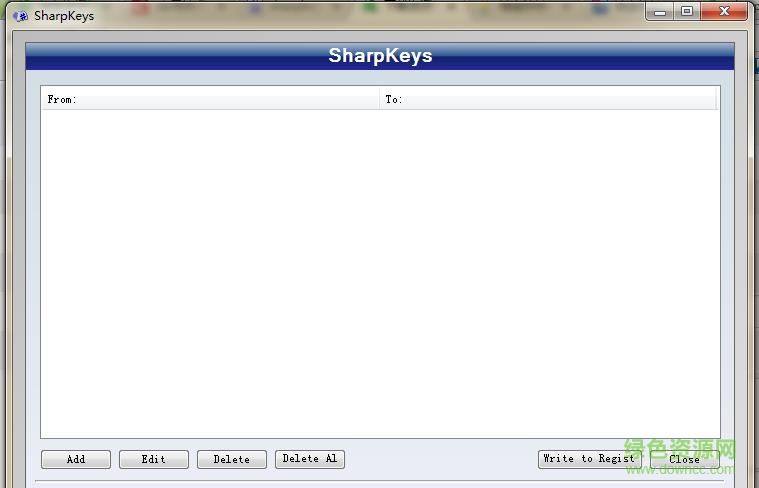Image resolution: width=759 pixels, height=488 pixels.
Task: Open the SharpKeys title bar icon menu
Action: tap(20, 16)
